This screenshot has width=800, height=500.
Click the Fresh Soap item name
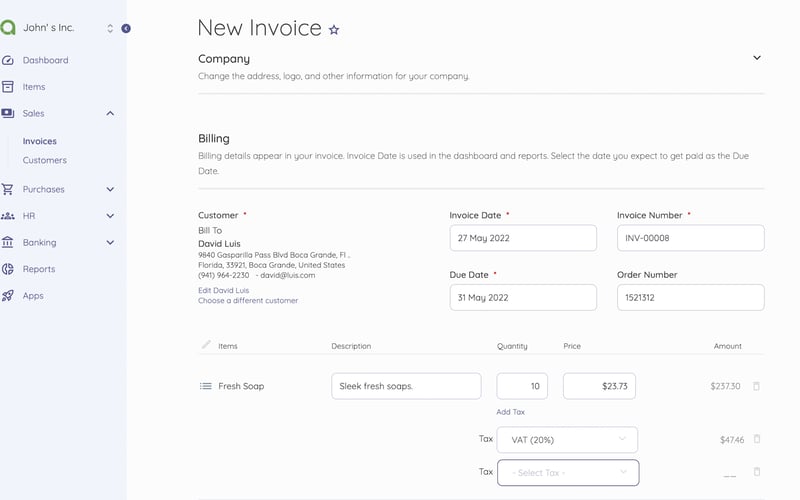241,386
